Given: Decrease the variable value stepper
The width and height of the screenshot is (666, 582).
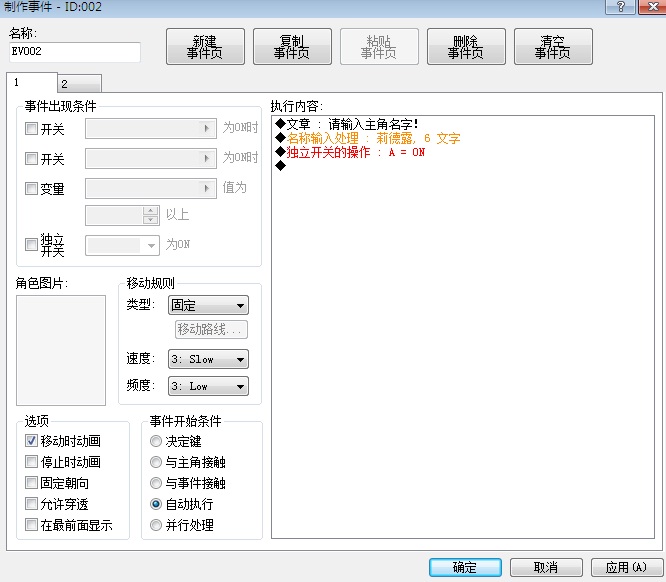Looking at the screenshot, I should [150, 220].
